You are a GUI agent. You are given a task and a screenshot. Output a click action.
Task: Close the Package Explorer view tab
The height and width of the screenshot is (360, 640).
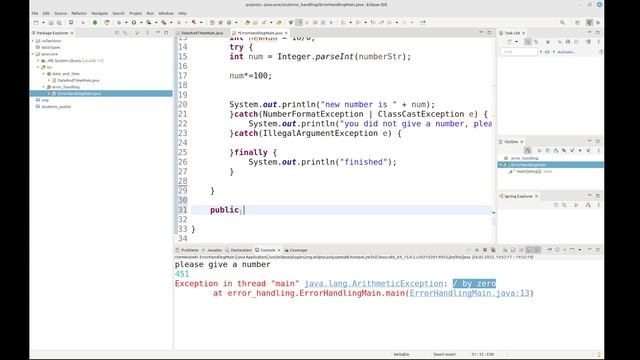tap(72, 33)
